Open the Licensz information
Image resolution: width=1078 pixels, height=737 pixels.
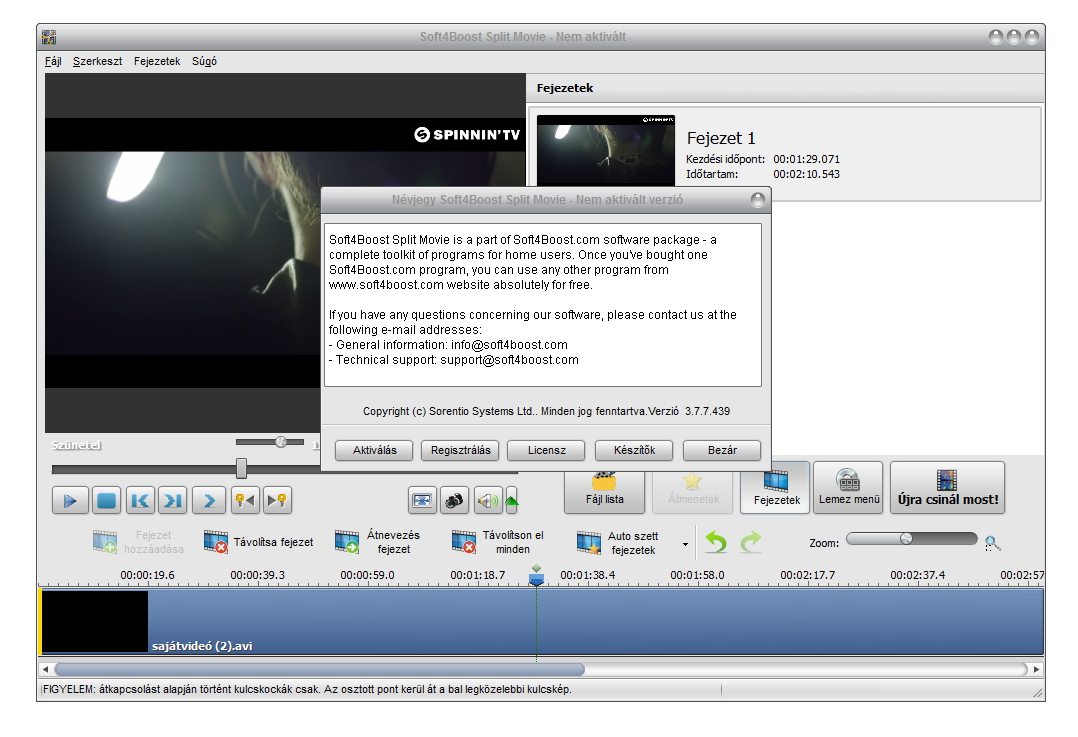[x=547, y=450]
